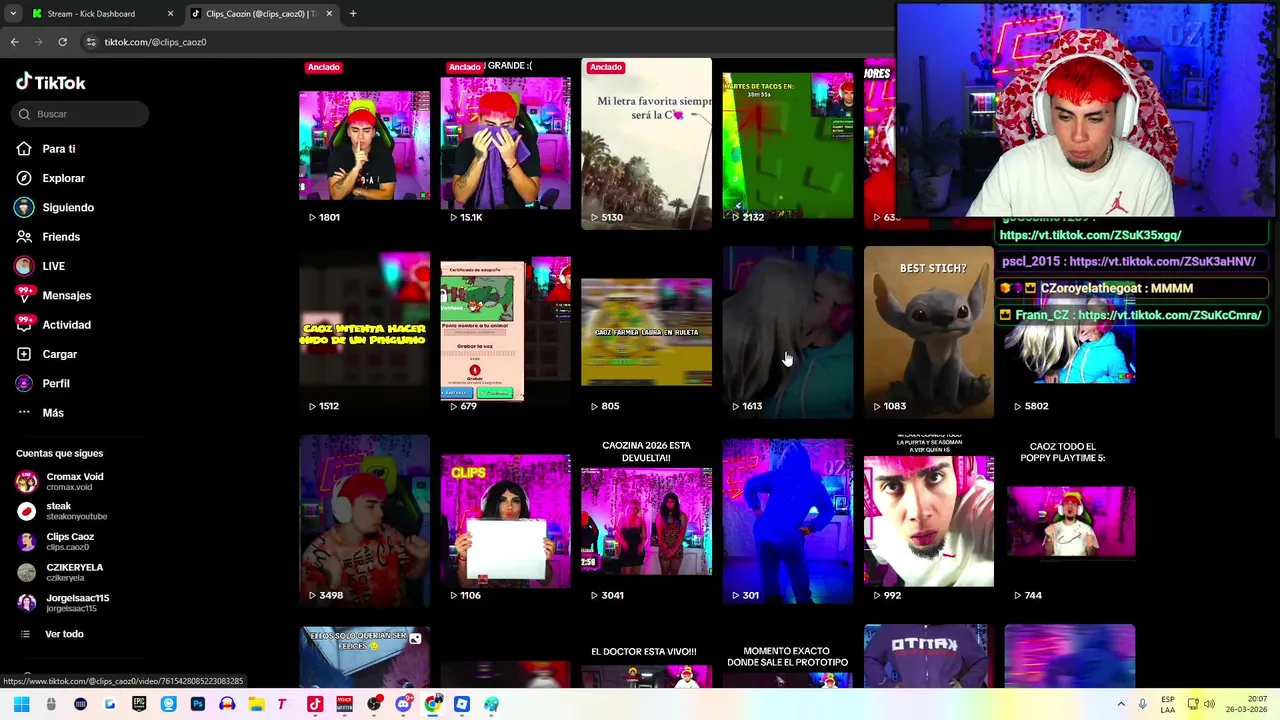Click microphone icon in system tray

(x=1142, y=704)
